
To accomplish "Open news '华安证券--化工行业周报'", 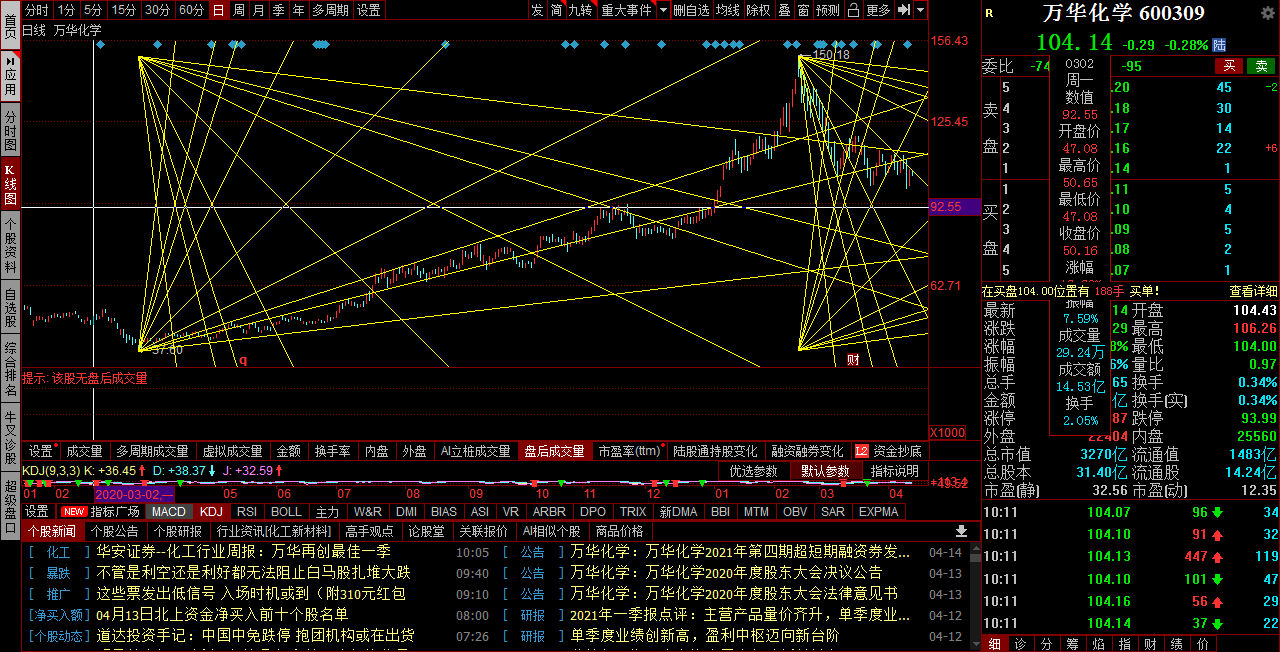I will [243, 551].
